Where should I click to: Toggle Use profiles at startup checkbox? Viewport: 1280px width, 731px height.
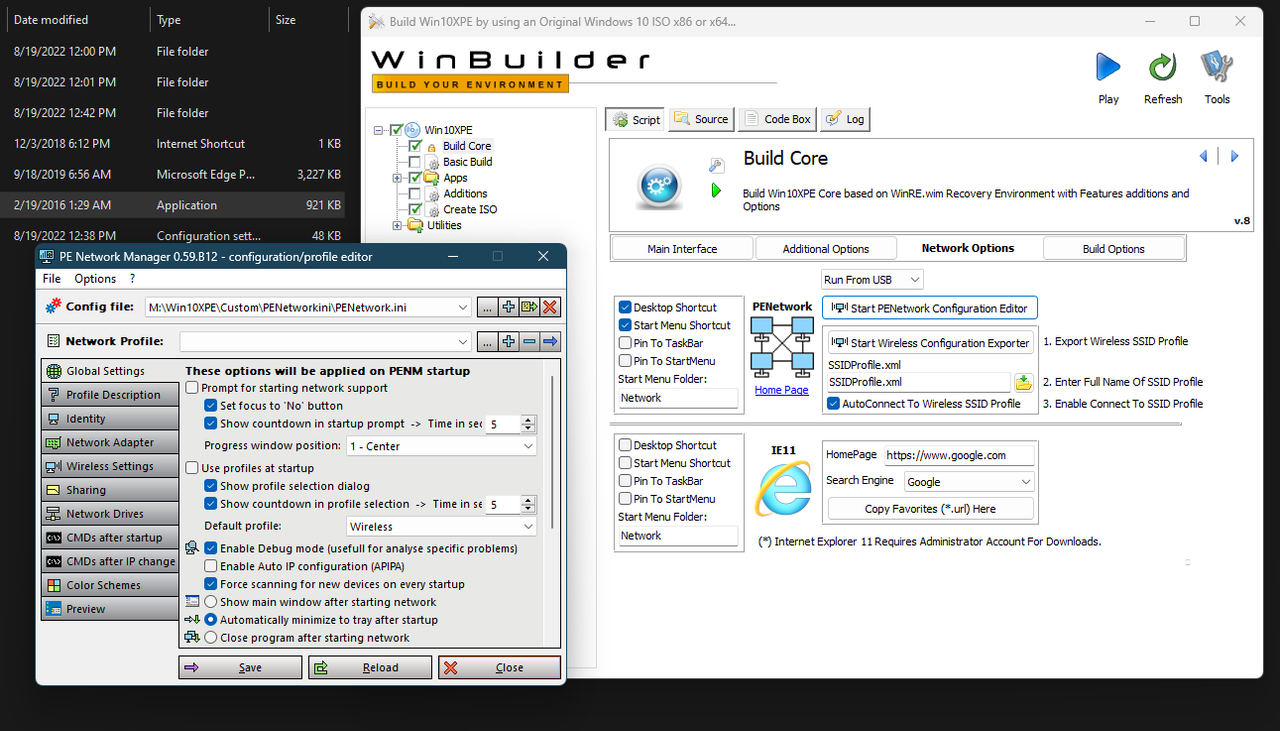[x=192, y=468]
